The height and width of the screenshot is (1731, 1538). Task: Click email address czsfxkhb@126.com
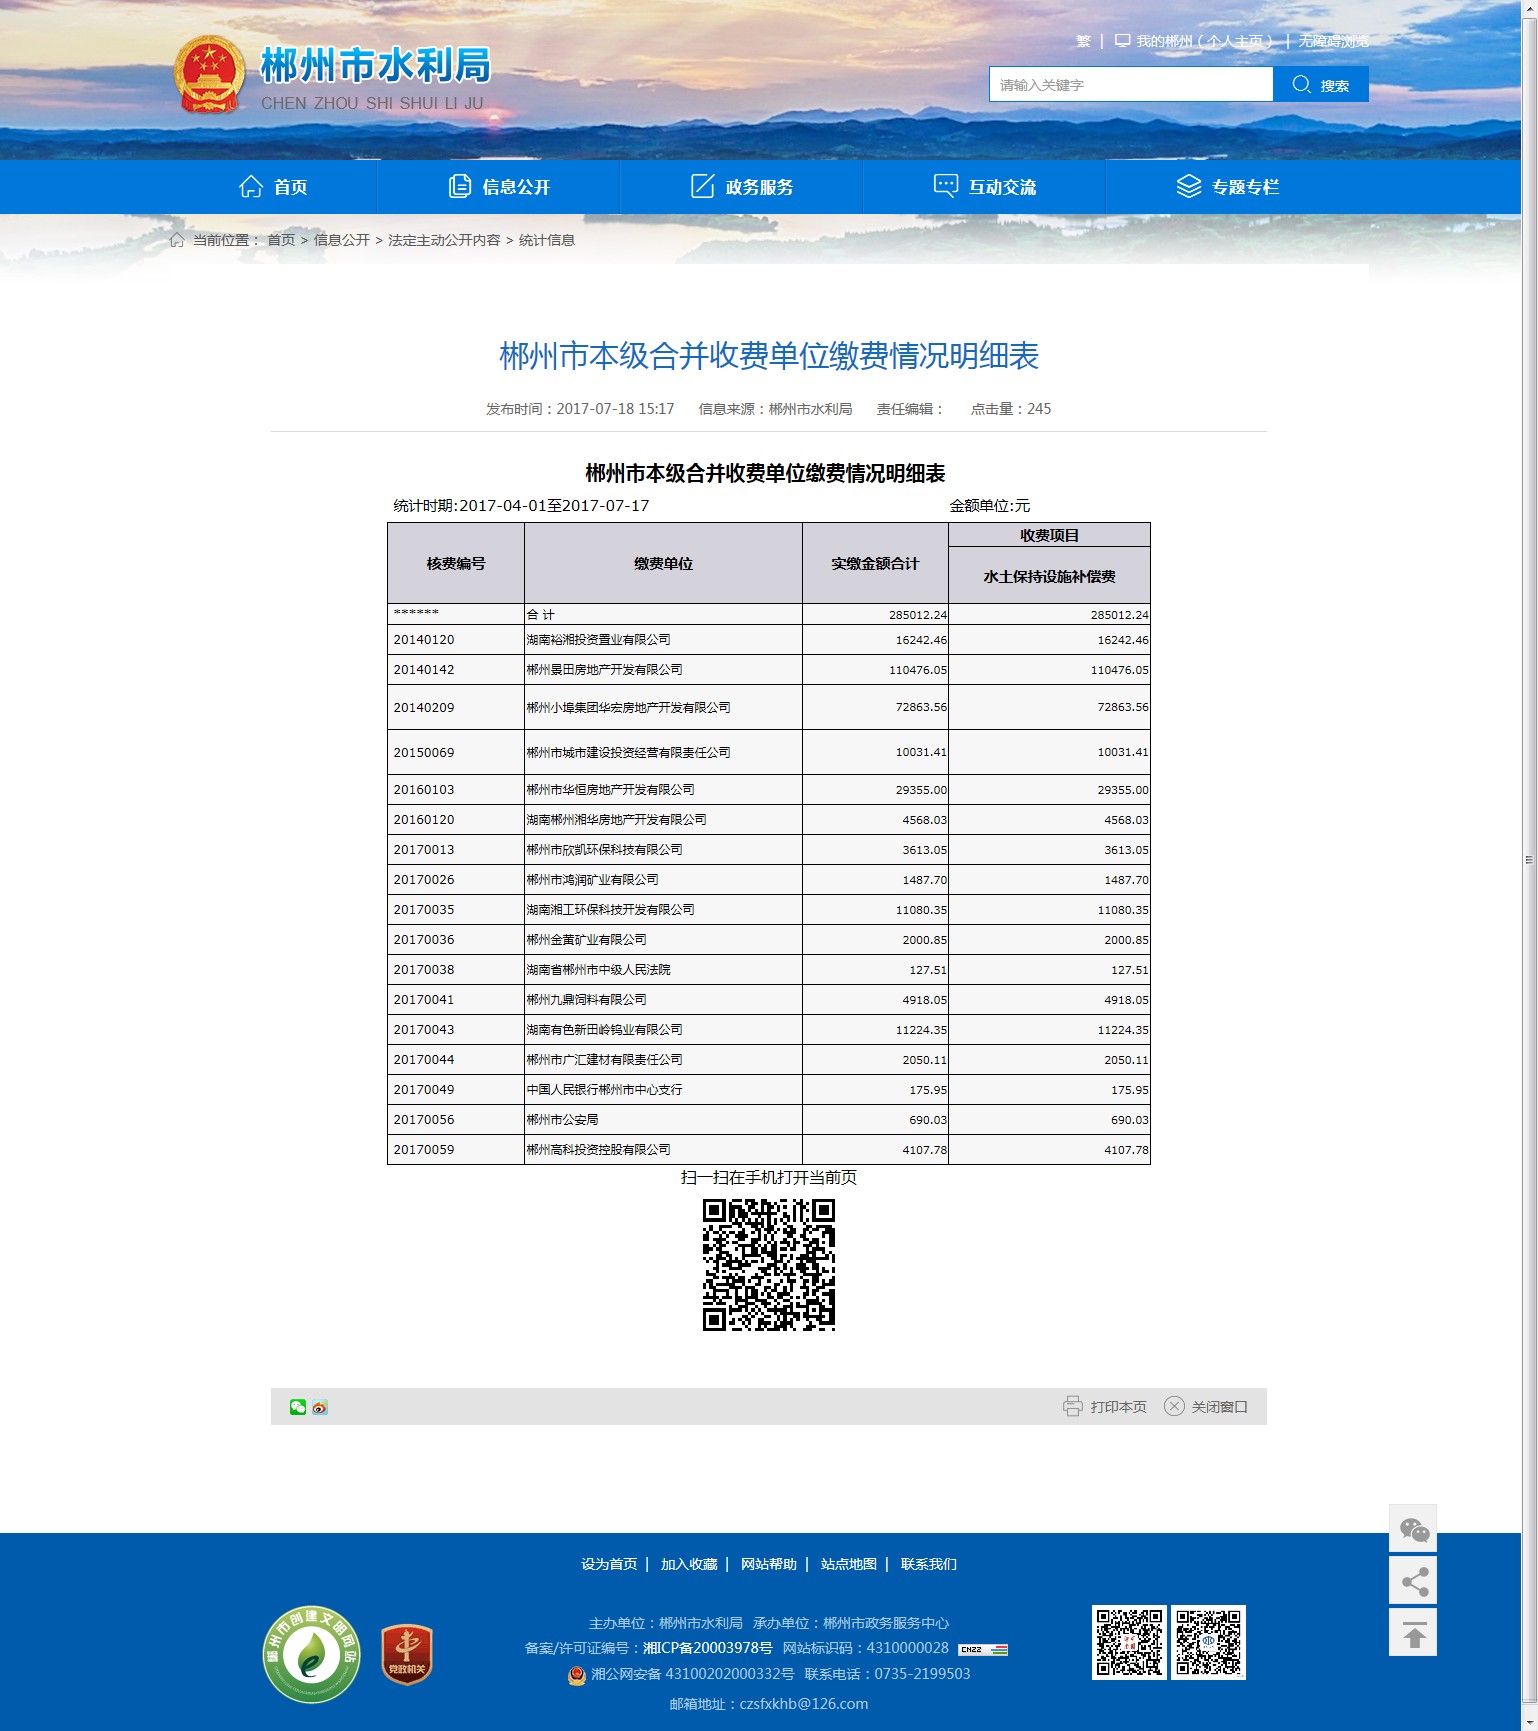tap(803, 1704)
